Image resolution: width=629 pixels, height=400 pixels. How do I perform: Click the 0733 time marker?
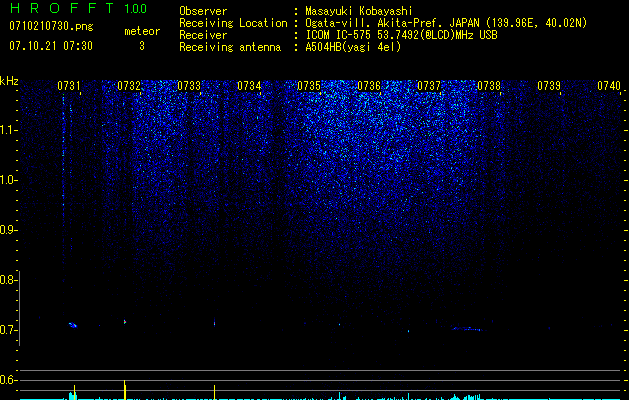[x=189, y=86]
